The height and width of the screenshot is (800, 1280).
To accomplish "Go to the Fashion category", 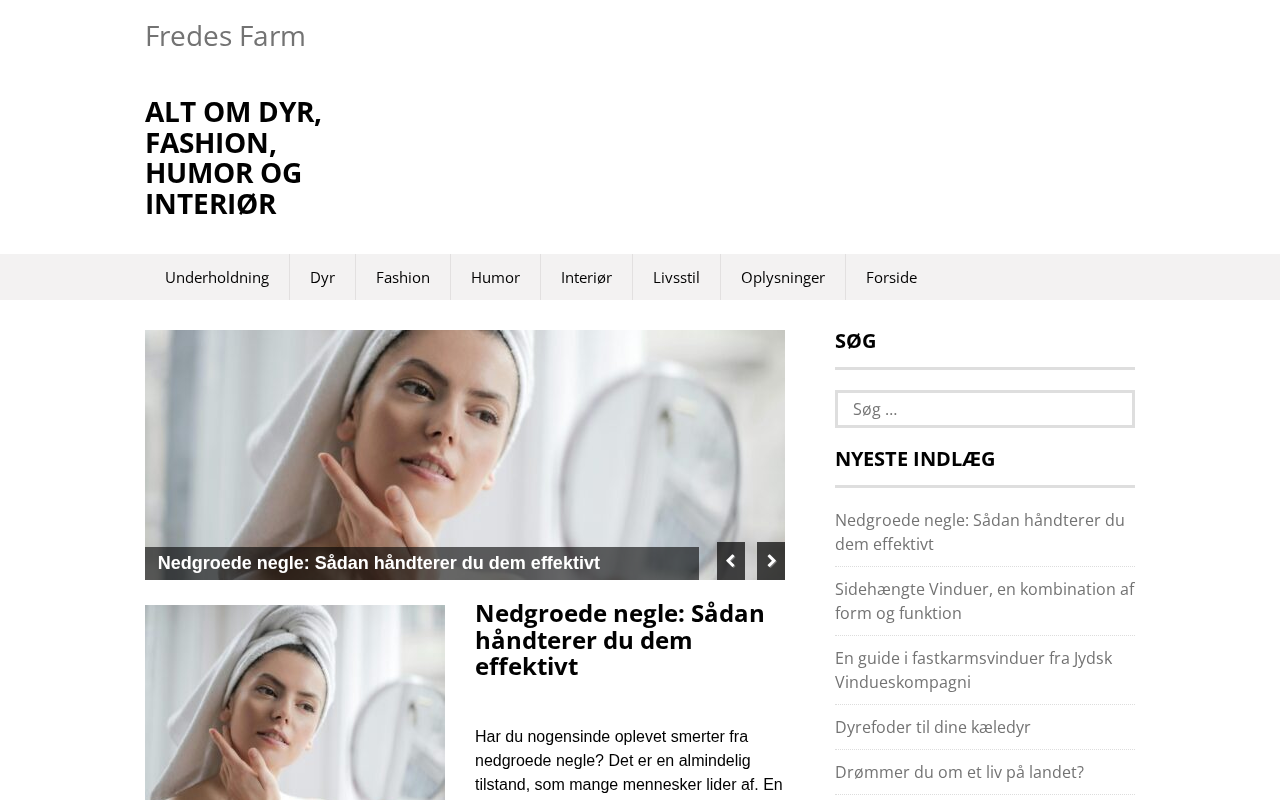I will click(x=403, y=277).
